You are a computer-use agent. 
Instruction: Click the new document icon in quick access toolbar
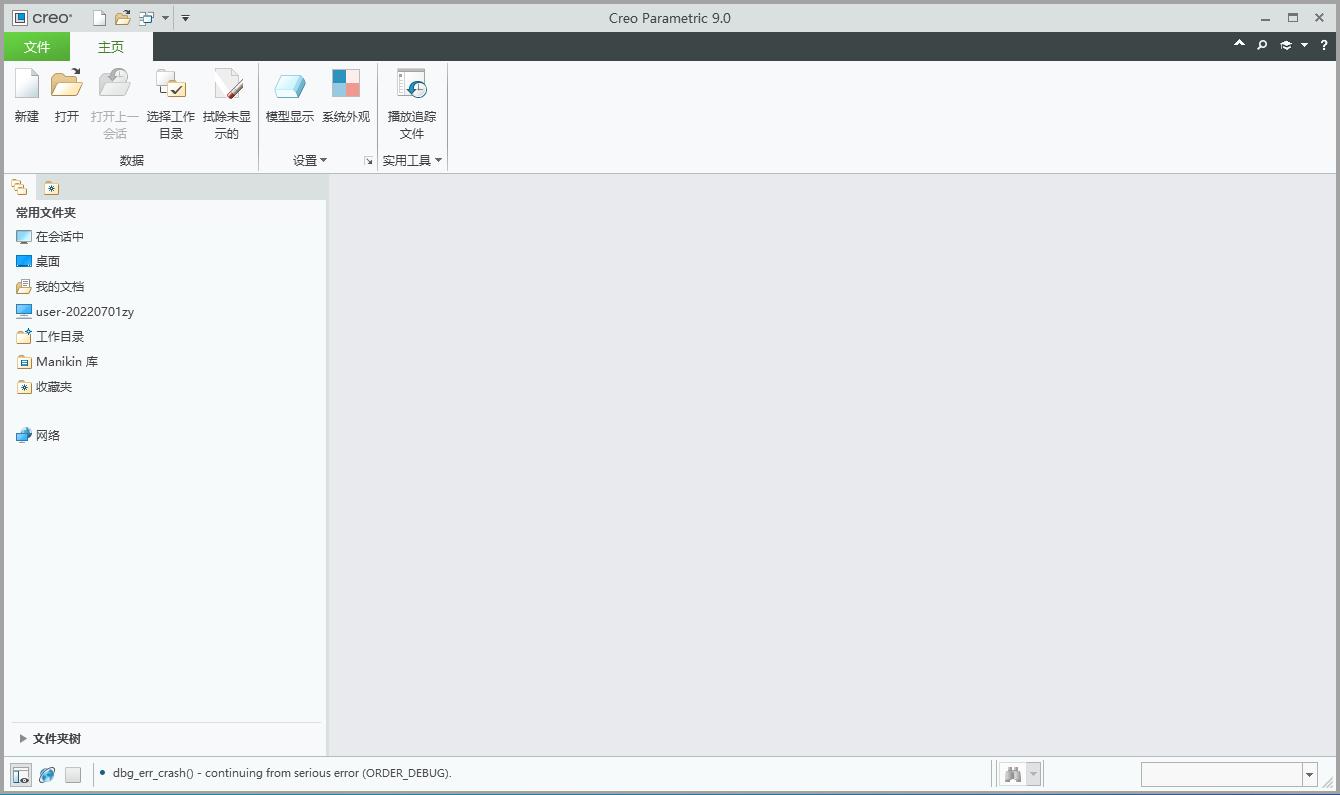[98, 17]
